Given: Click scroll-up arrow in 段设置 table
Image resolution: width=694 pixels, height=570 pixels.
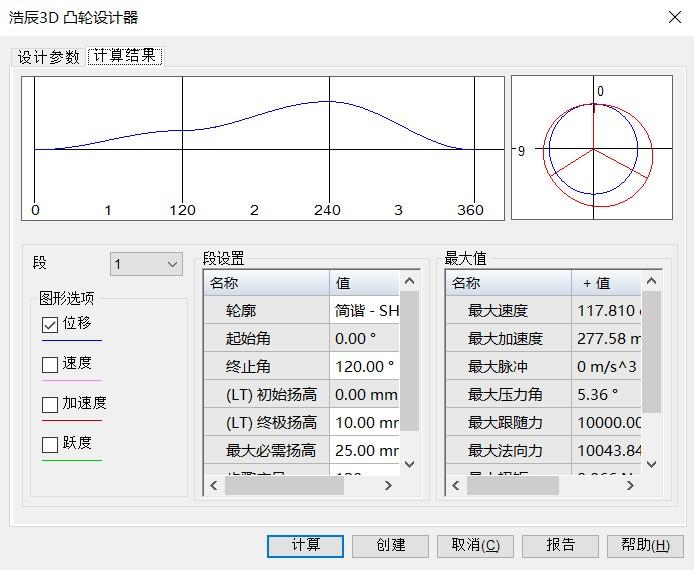Looking at the screenshot, I should tap(409, 281).
